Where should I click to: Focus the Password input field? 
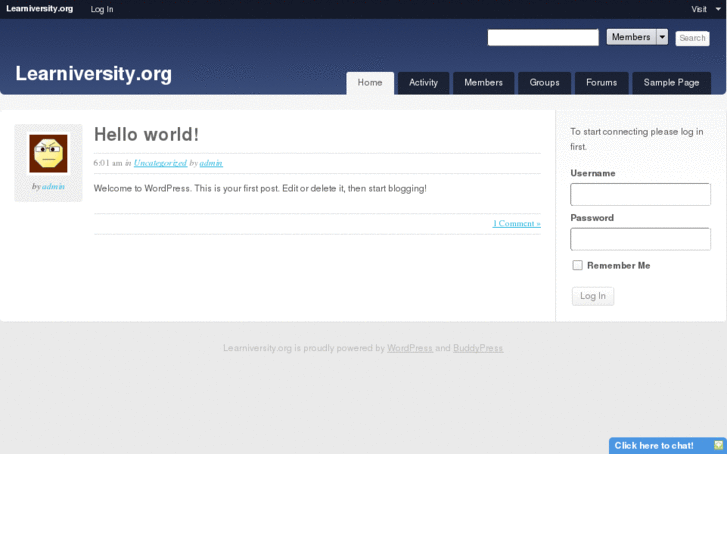click(x=640, y=239)
